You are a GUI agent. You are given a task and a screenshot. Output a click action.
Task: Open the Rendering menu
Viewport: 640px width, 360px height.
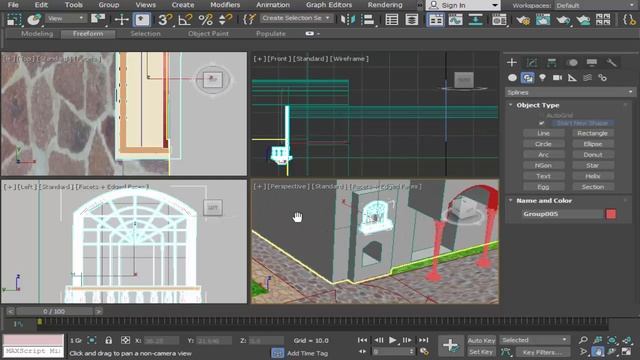[385, 5]
